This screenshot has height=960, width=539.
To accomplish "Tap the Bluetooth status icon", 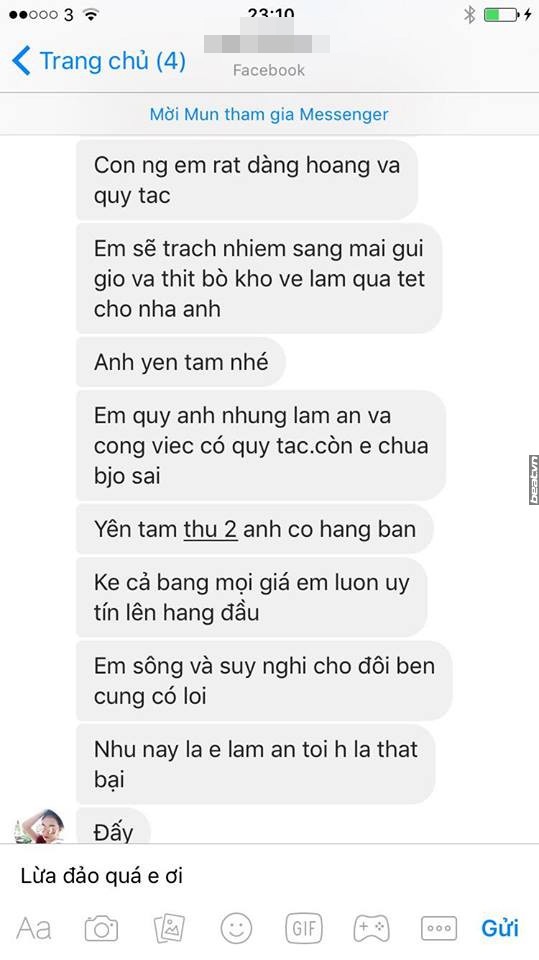I will coord(469,14).
